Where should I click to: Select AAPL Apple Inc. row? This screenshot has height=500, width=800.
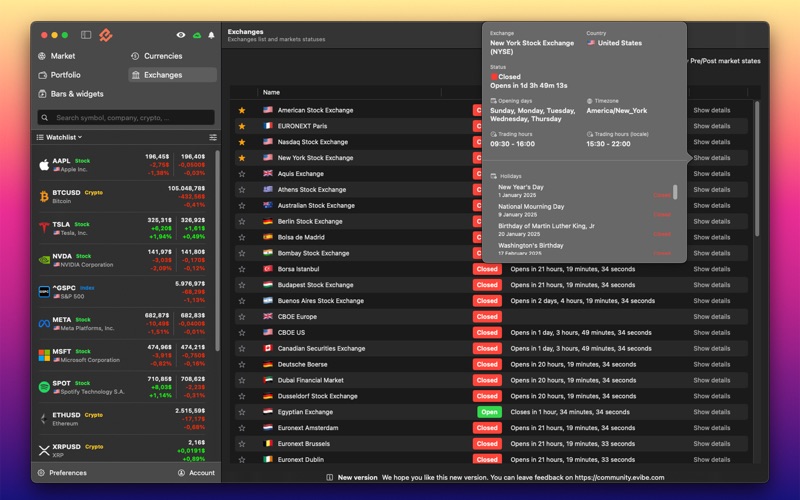(122, 165)
